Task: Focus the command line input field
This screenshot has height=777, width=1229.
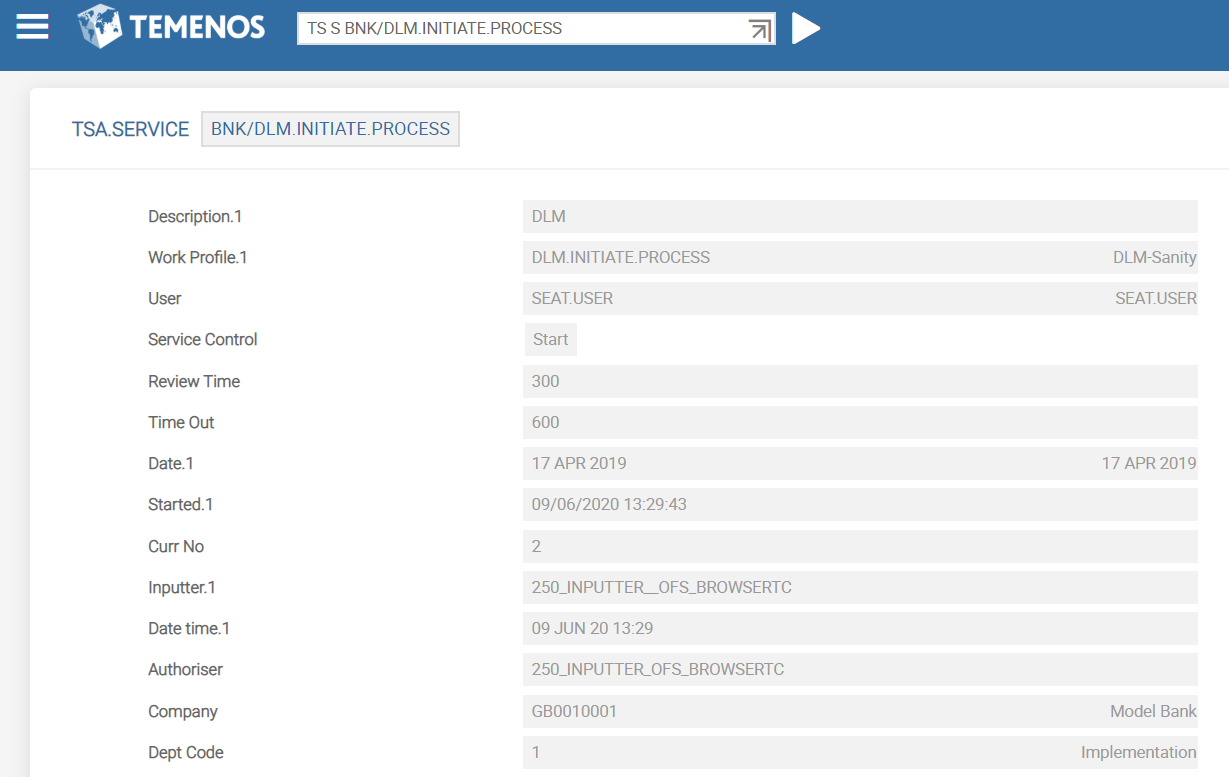Action: [x=520, y=29]
